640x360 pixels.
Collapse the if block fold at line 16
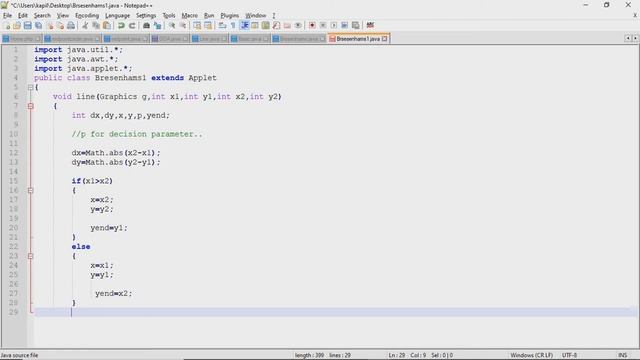coord(31,191)
